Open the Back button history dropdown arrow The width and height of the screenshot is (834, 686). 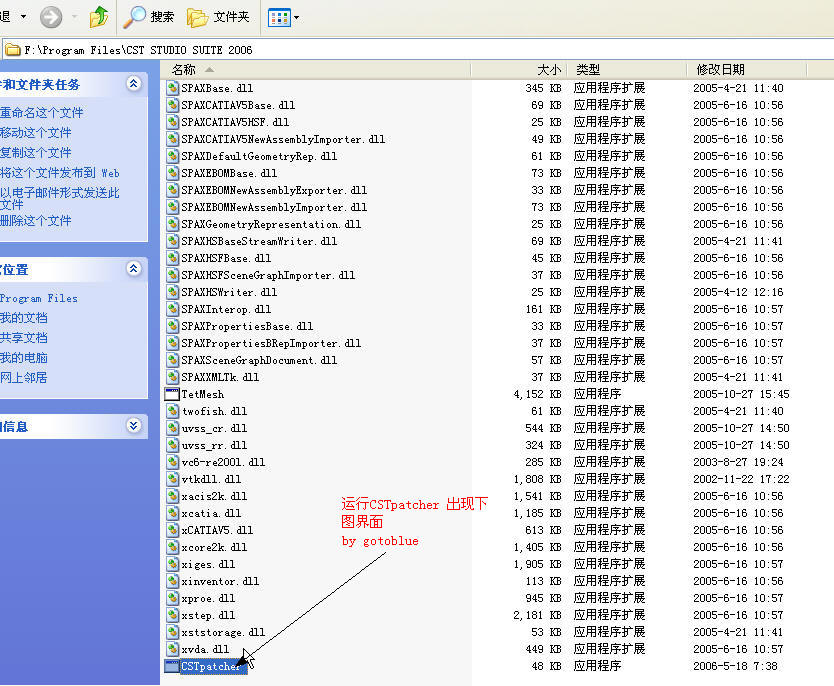pyautogui.click(x=23, y=17)
